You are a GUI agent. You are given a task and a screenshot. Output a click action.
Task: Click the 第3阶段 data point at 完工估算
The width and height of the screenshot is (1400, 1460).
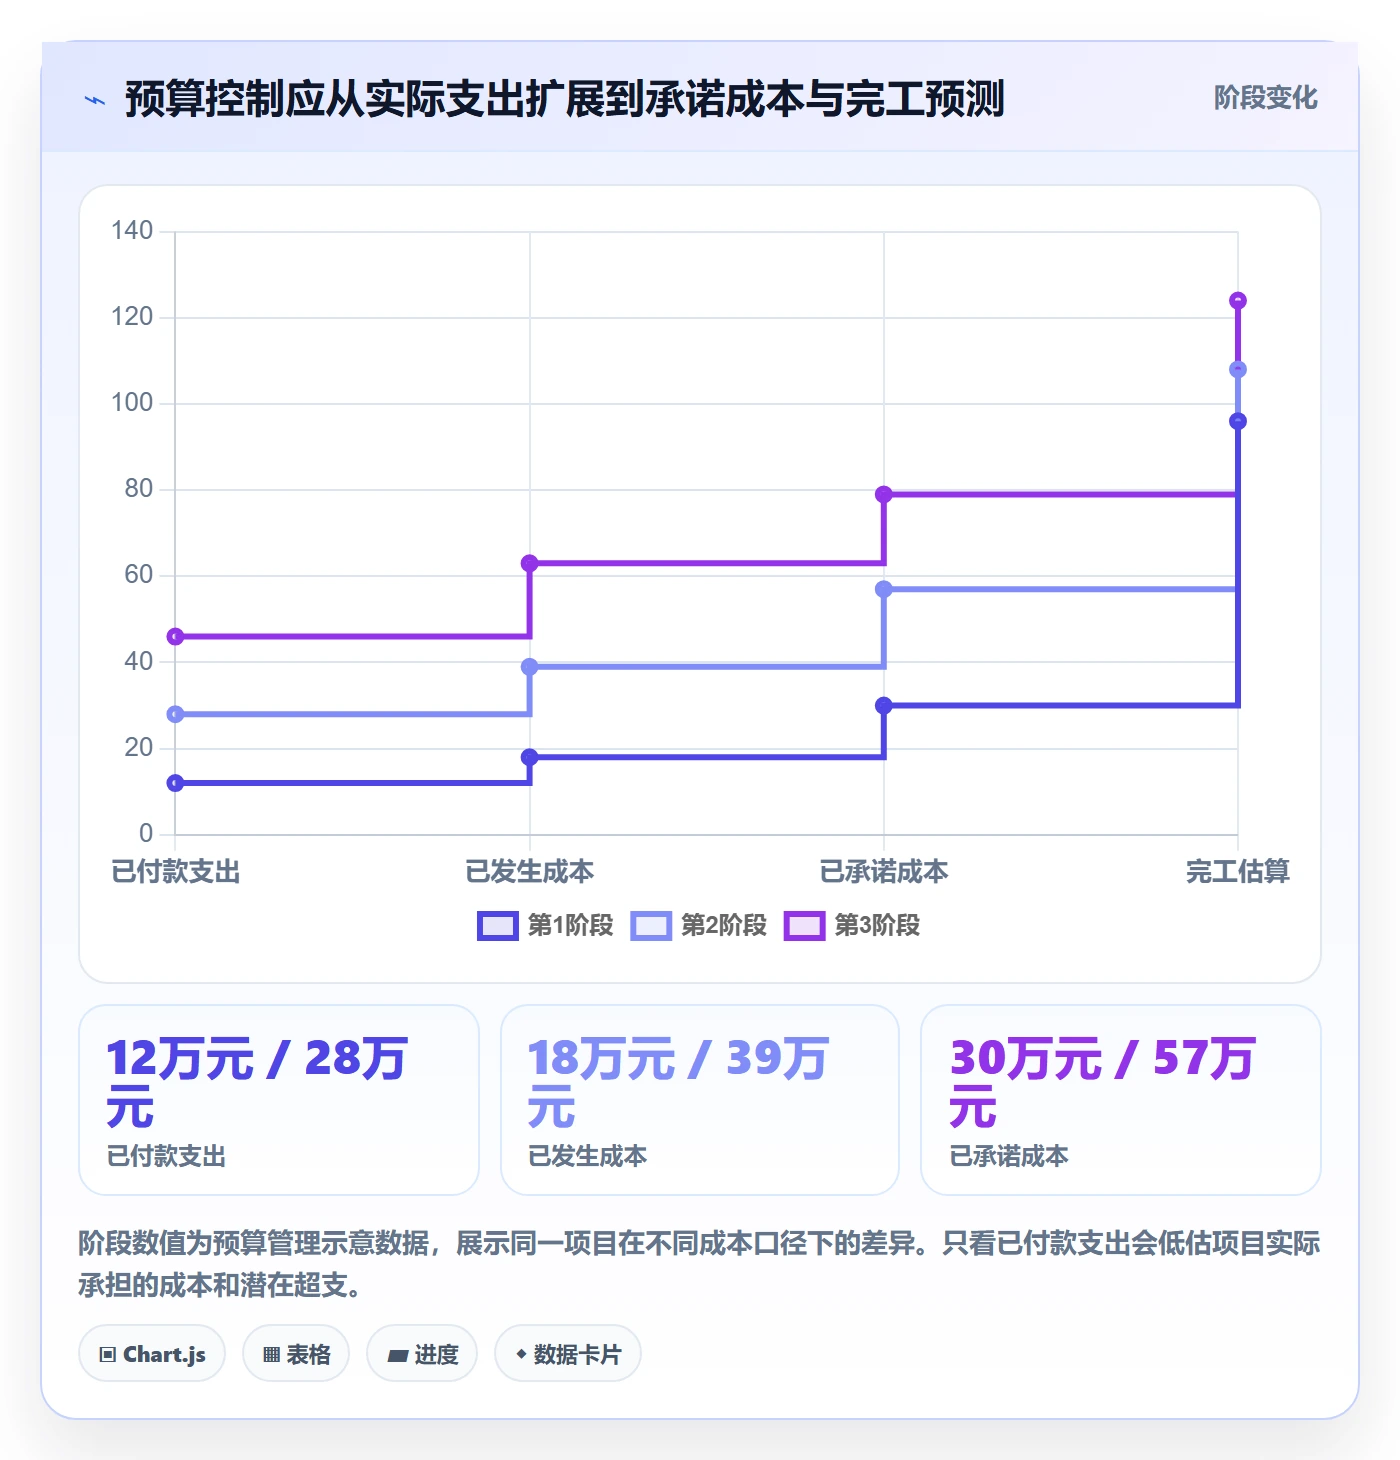(x=1238, y=301)
